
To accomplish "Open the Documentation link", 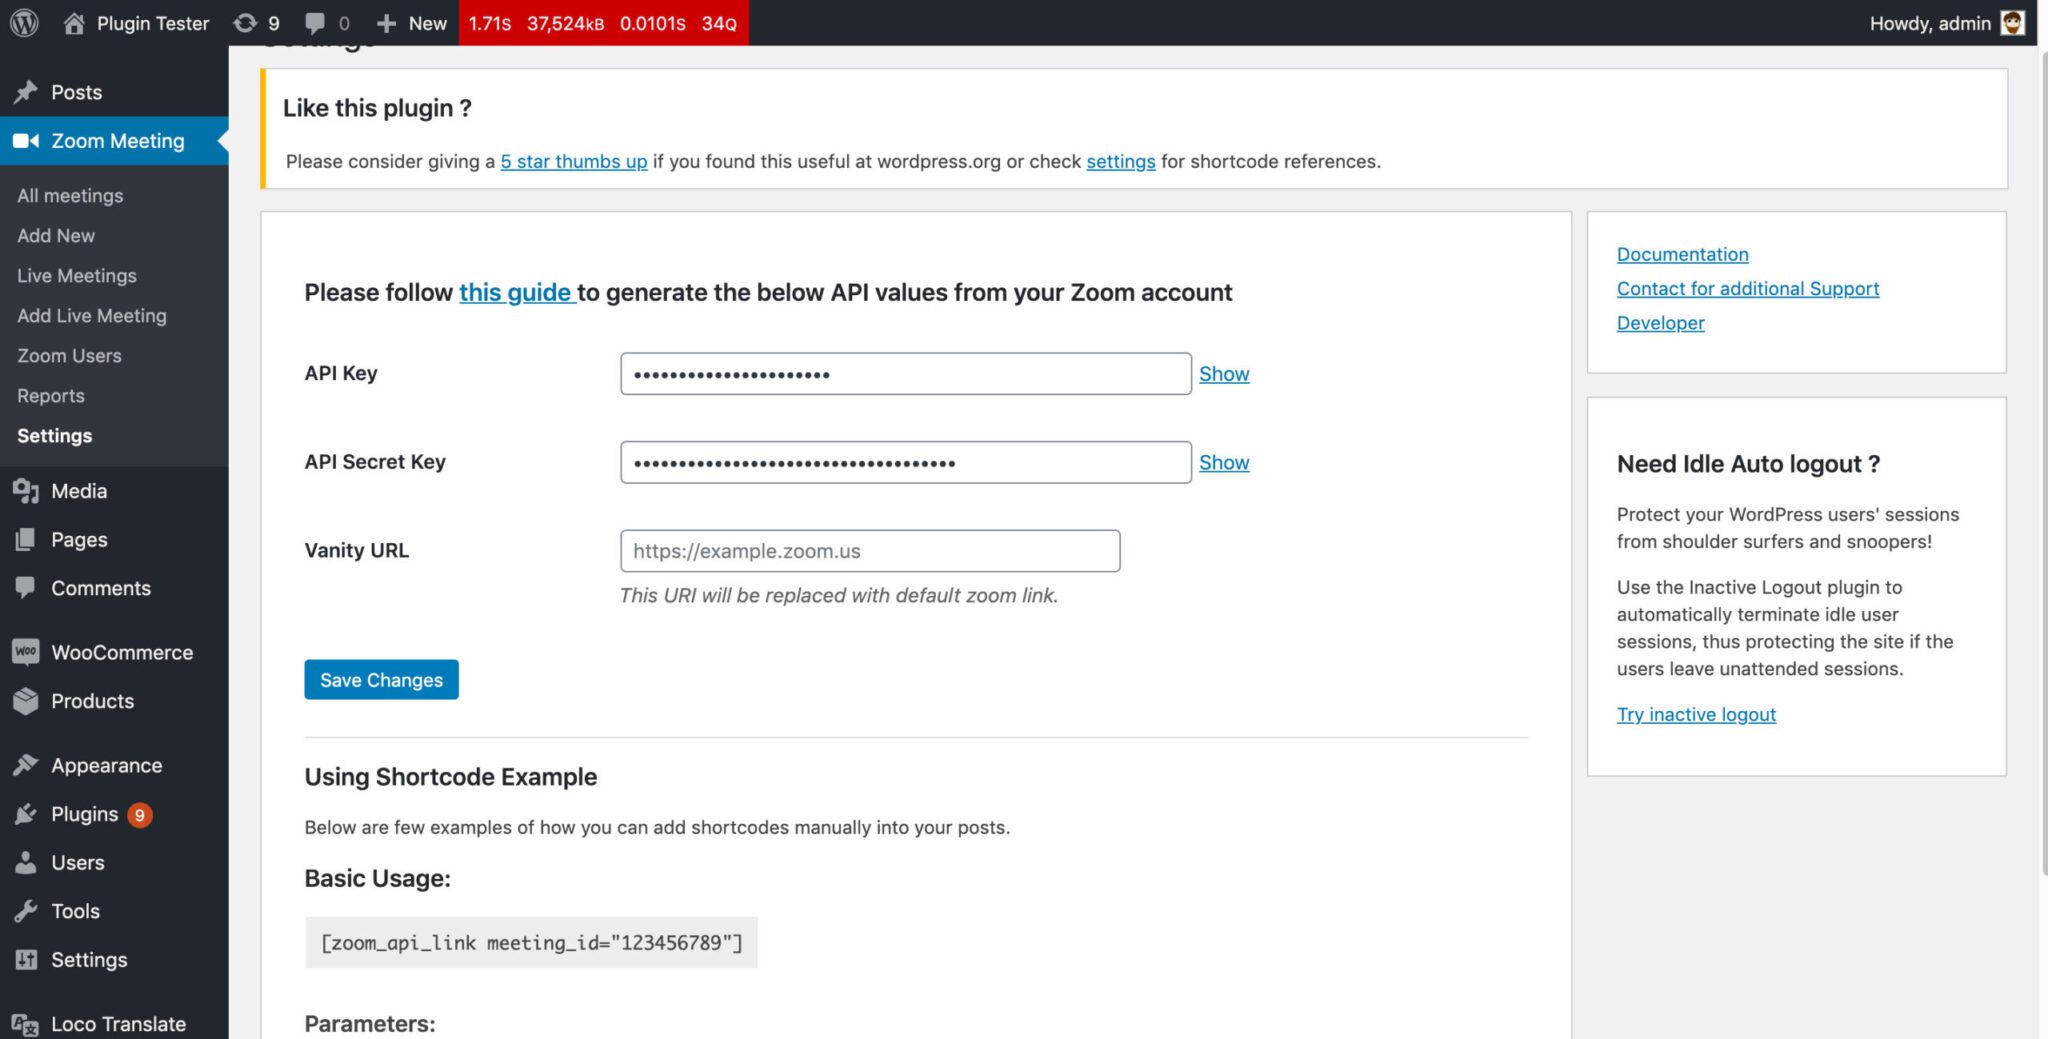I will (1682, 255).
